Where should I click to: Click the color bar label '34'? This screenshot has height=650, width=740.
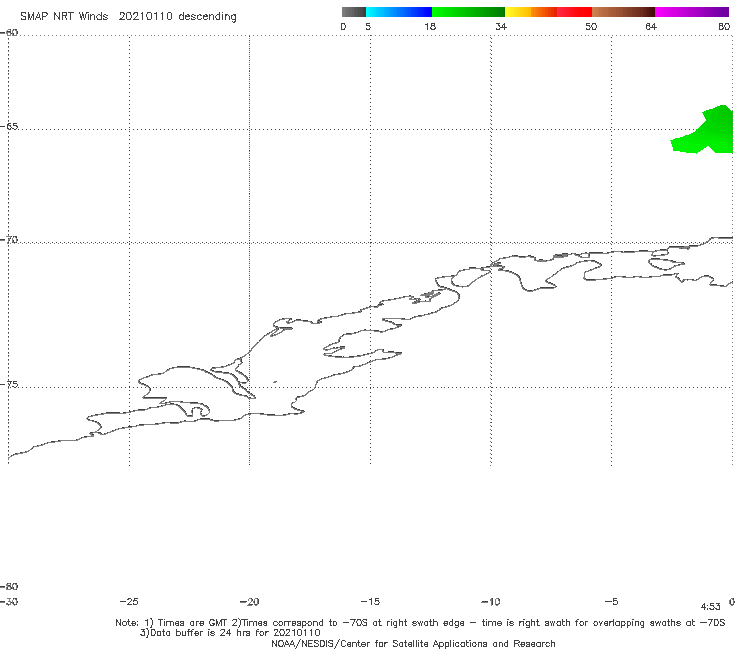(x=501, y=26)
